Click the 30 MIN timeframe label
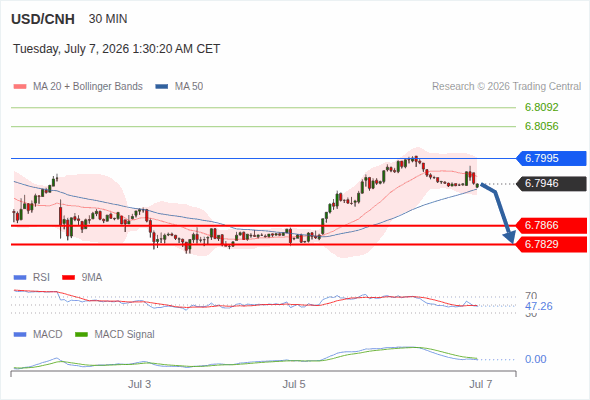Screen dimensions: 590x400 [x=108, y=19]
